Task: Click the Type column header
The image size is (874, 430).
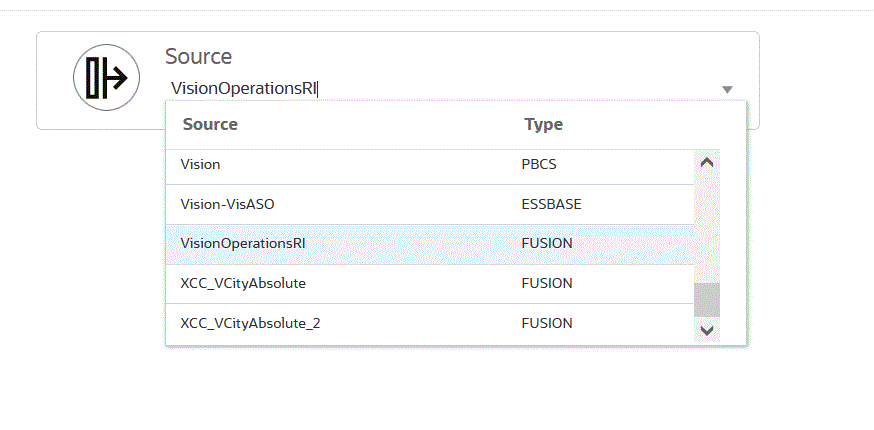Action: [x=543, y=125]
